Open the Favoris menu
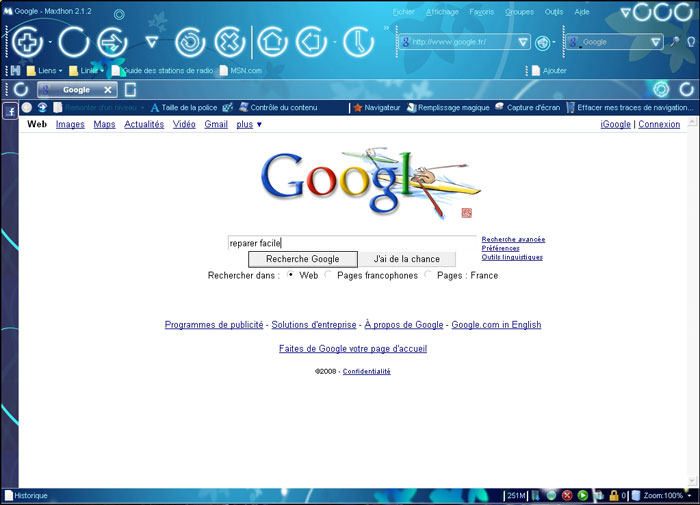 pos(482,12)
